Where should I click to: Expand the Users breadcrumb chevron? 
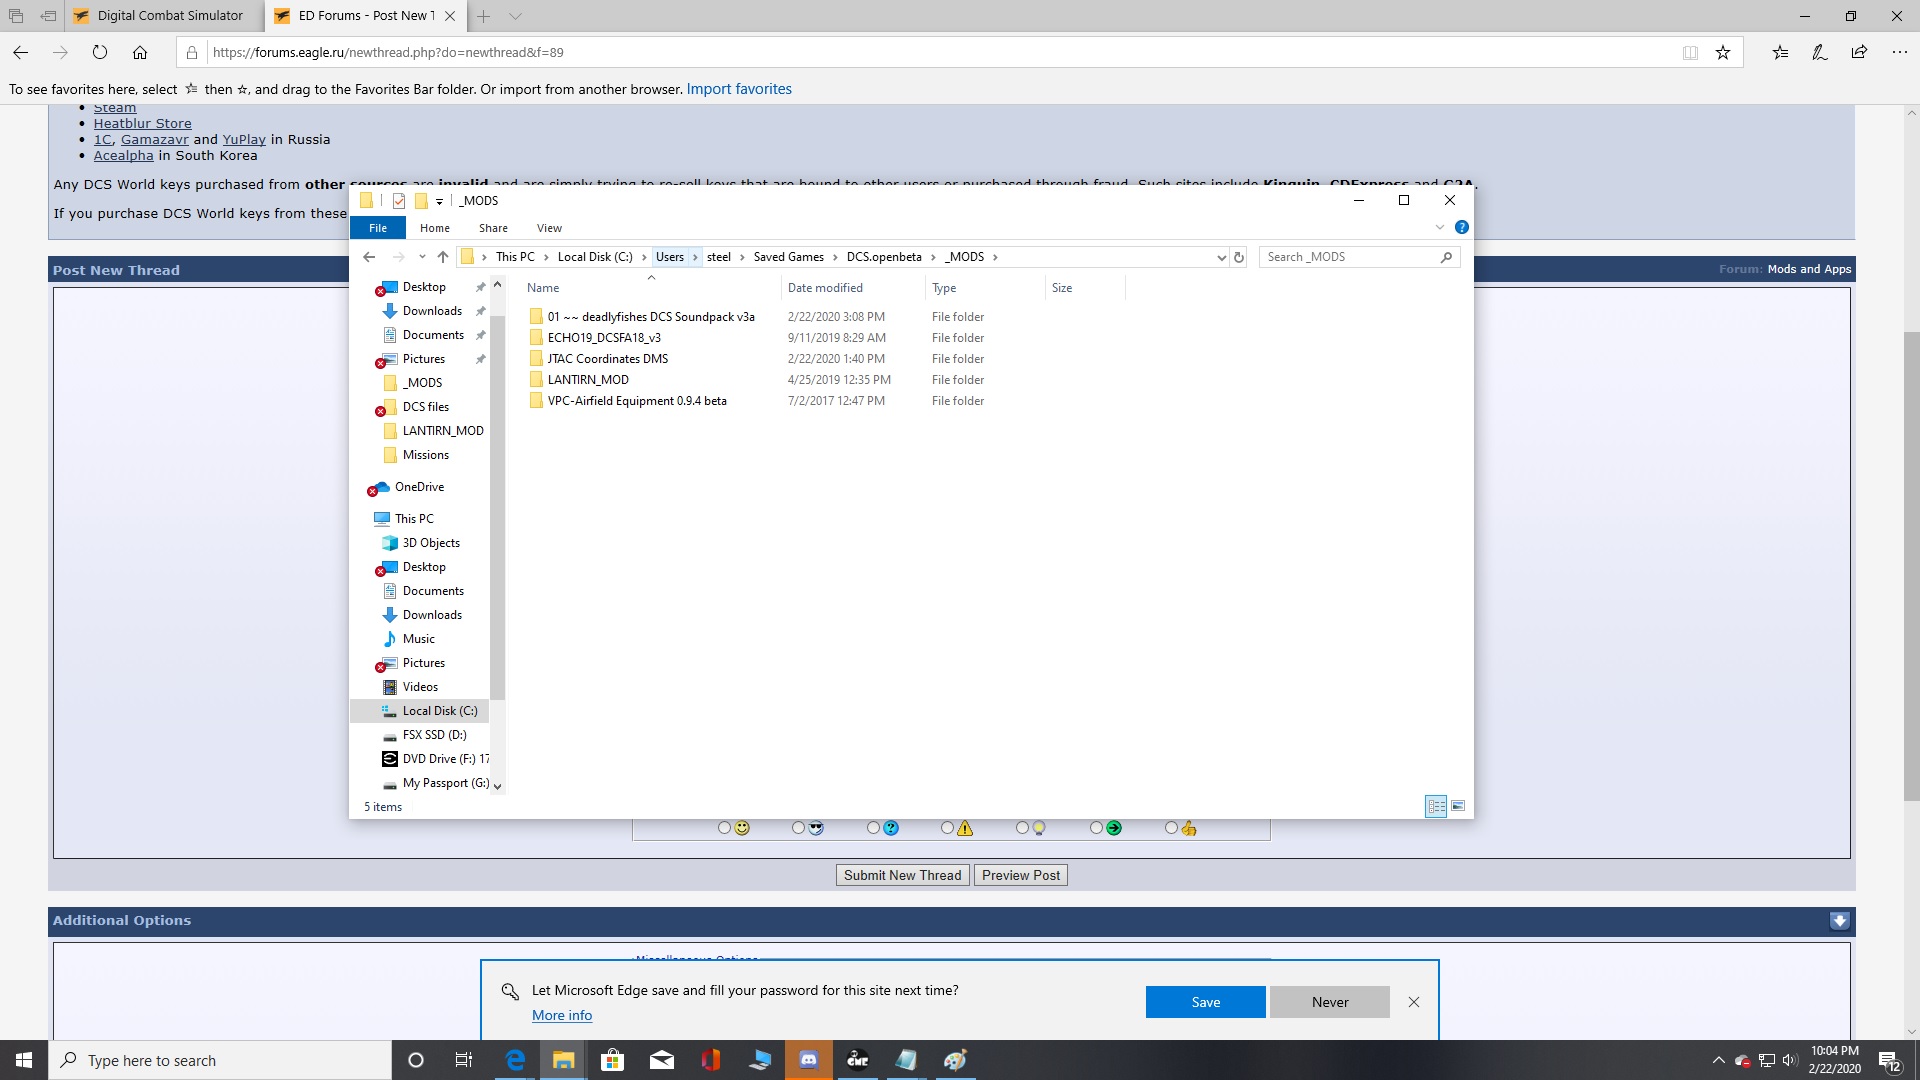pyautogui.click(x=695, y=257)
